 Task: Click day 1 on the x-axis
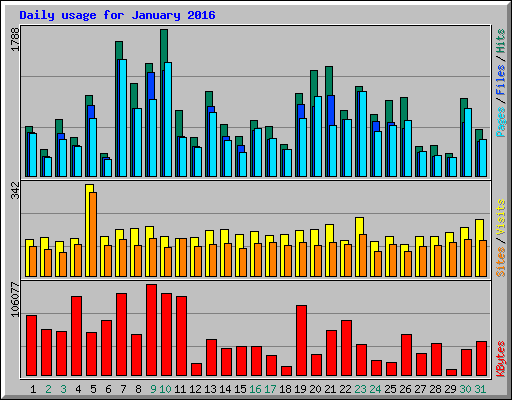pos(33,389)
